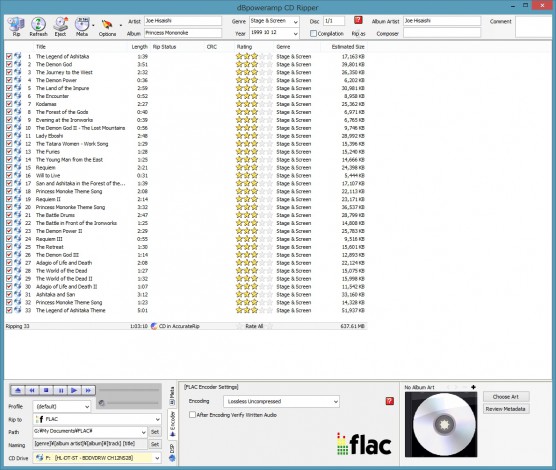Set rating stars for Requiem III
The image size is (556, 470).
coord(254,239)
